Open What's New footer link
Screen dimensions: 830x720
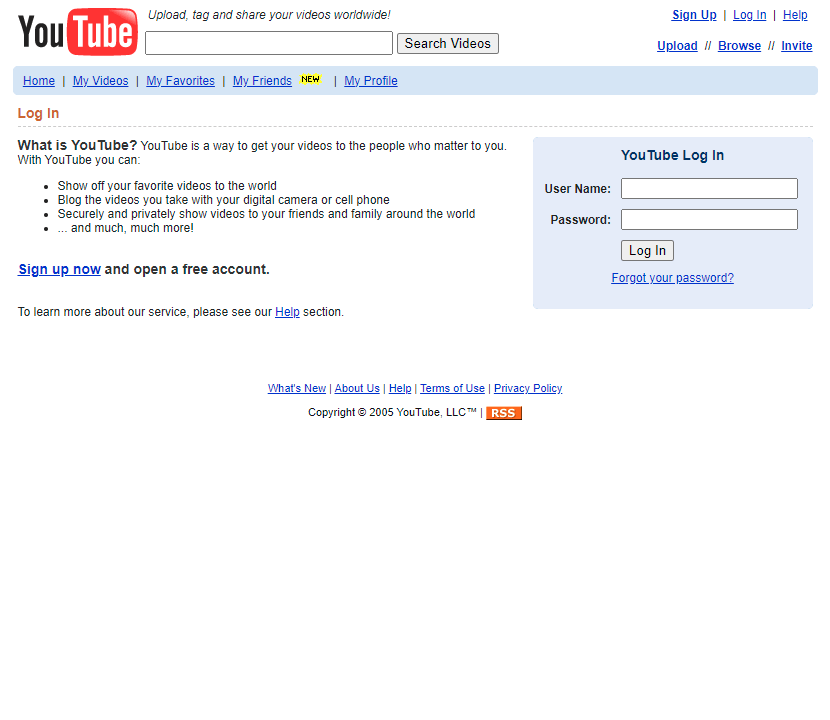click(296, 388)
